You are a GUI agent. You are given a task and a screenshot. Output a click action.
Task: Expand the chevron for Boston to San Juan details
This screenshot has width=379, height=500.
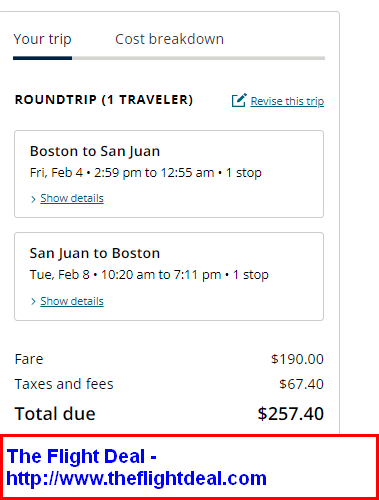click(33, 199)
